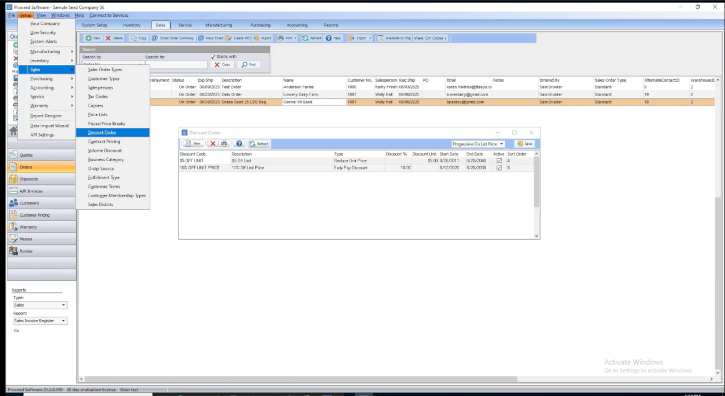Viewport: 725px width, 396px height.
Task: Click the Home icon in the sidebar
Action: coord(13,131)
